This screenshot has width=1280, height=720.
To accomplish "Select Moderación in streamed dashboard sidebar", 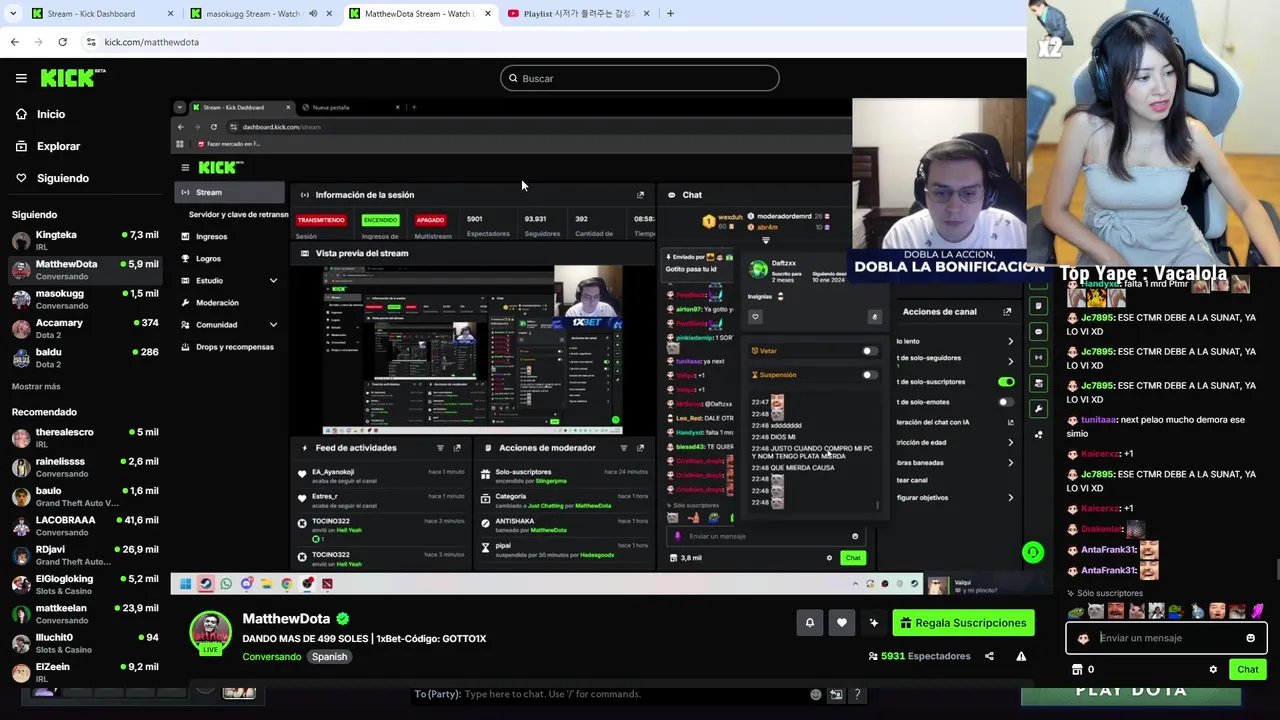I will pyautogui.click(x=217, y=303).
